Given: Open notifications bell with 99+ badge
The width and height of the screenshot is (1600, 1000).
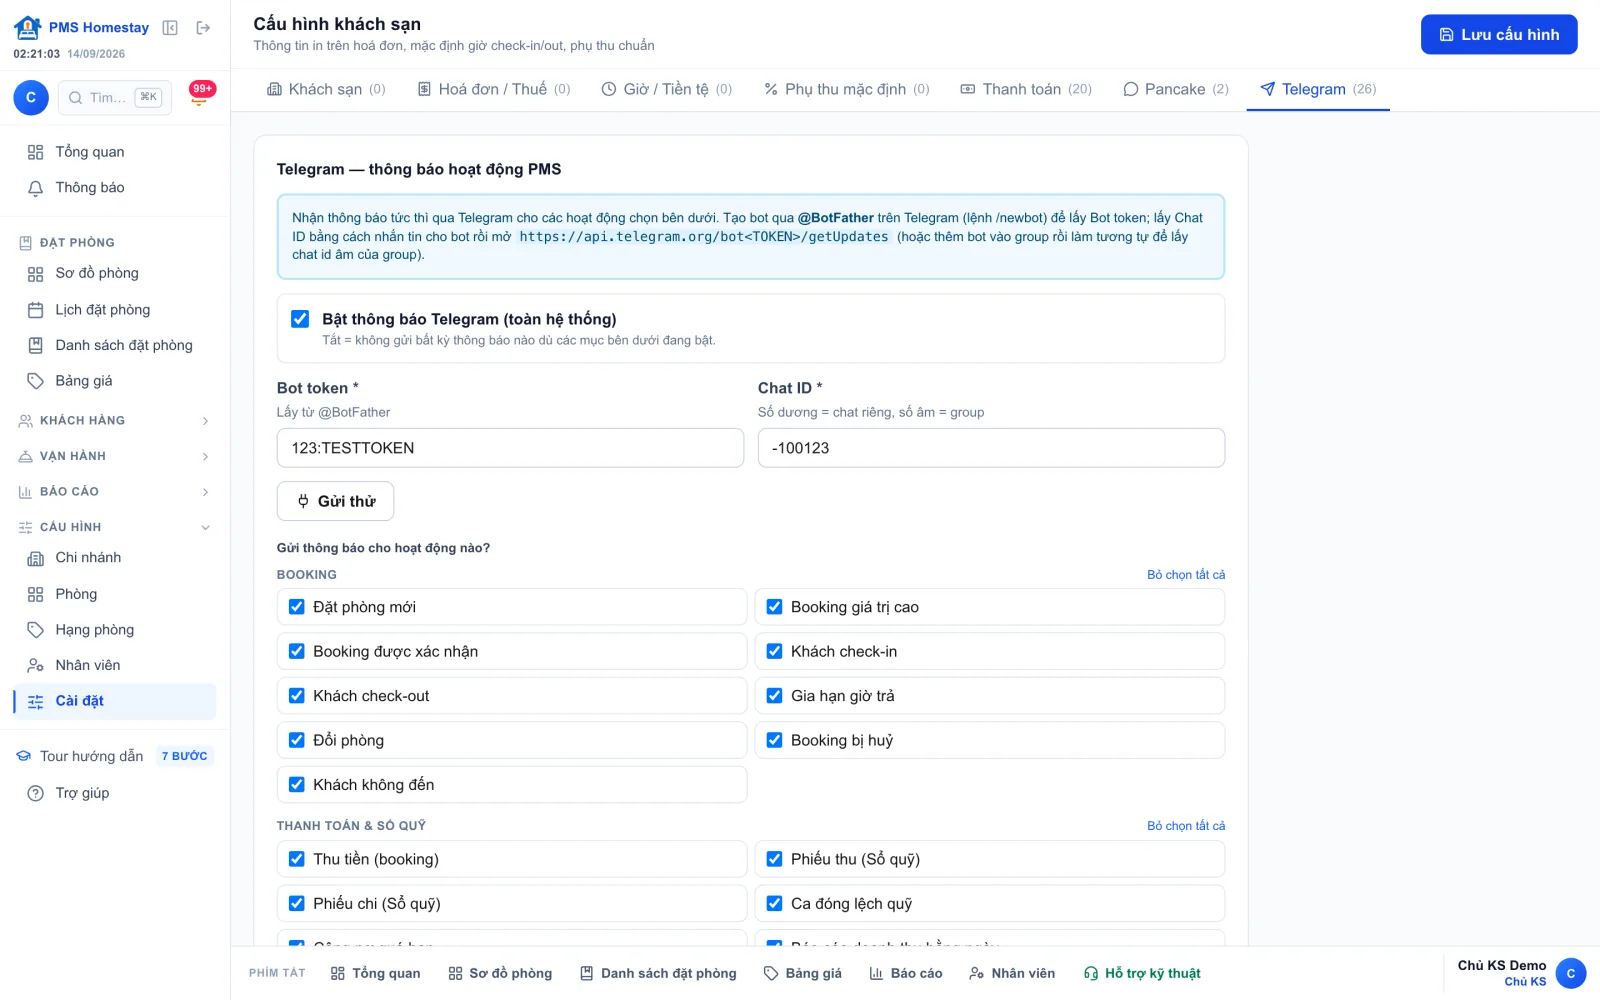Looking at the screenshot, I should (x=200, y=97).
